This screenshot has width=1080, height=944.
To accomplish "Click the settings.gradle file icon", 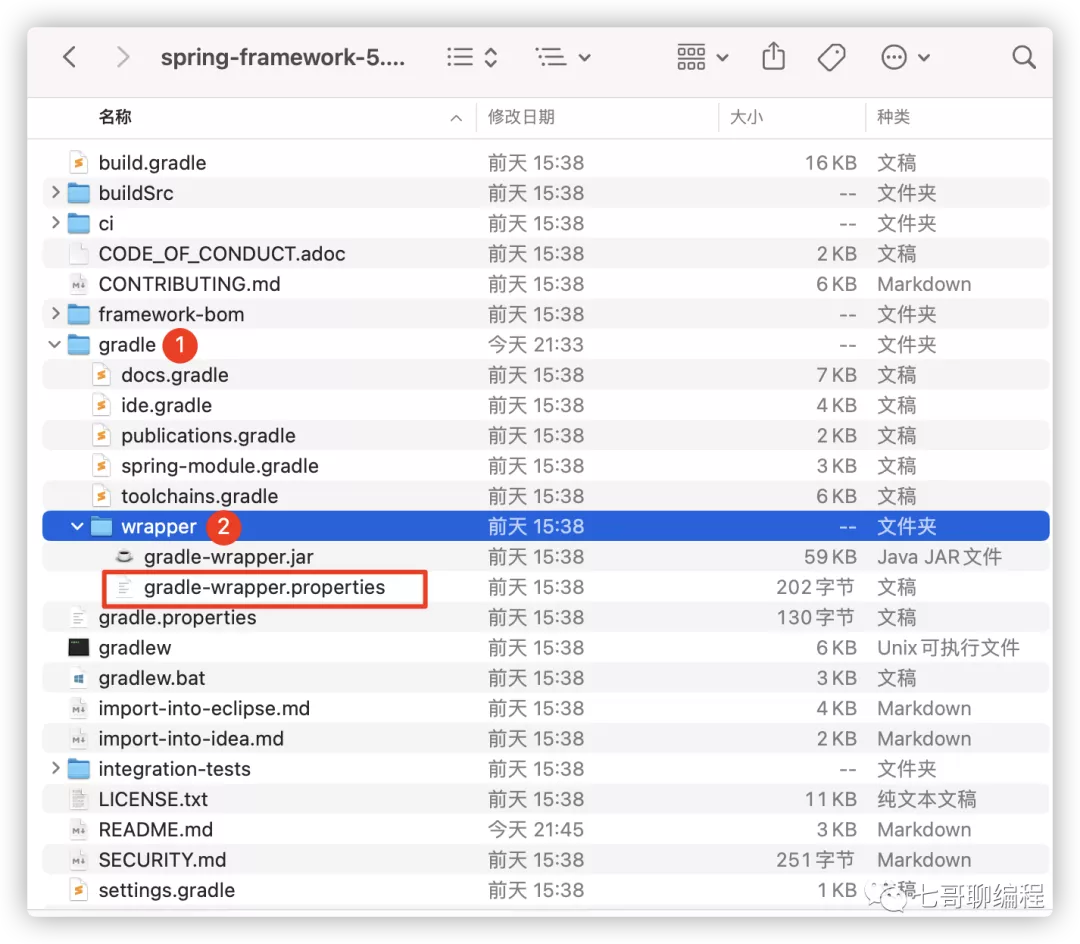I will tap(79, 890).
